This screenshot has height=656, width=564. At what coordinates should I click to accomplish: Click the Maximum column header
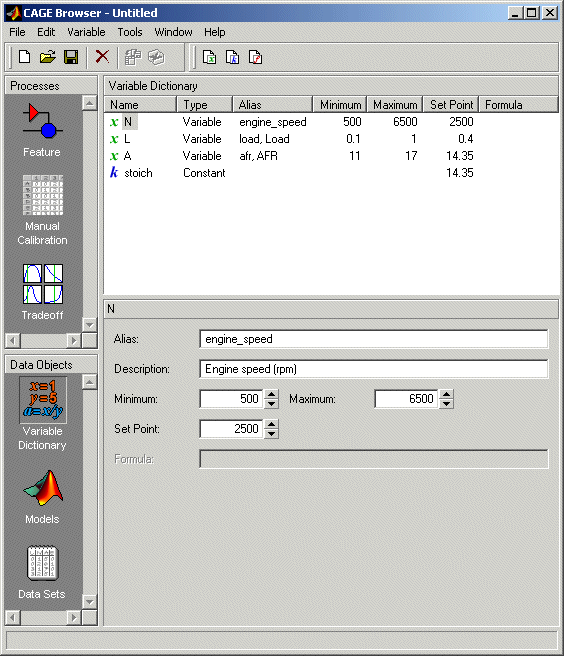pyautogui.click(x=395, y=105)
